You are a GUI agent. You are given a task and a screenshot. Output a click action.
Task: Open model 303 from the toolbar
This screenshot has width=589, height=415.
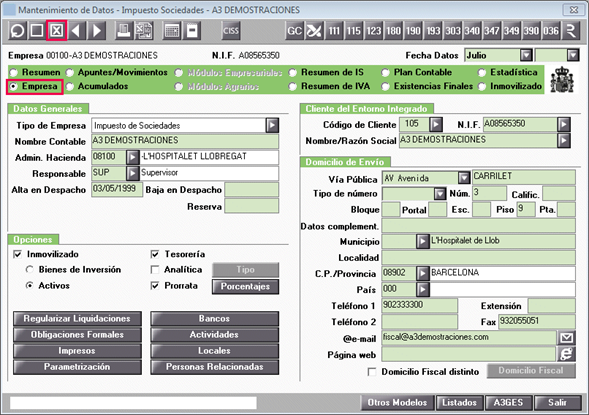(453, 31)
